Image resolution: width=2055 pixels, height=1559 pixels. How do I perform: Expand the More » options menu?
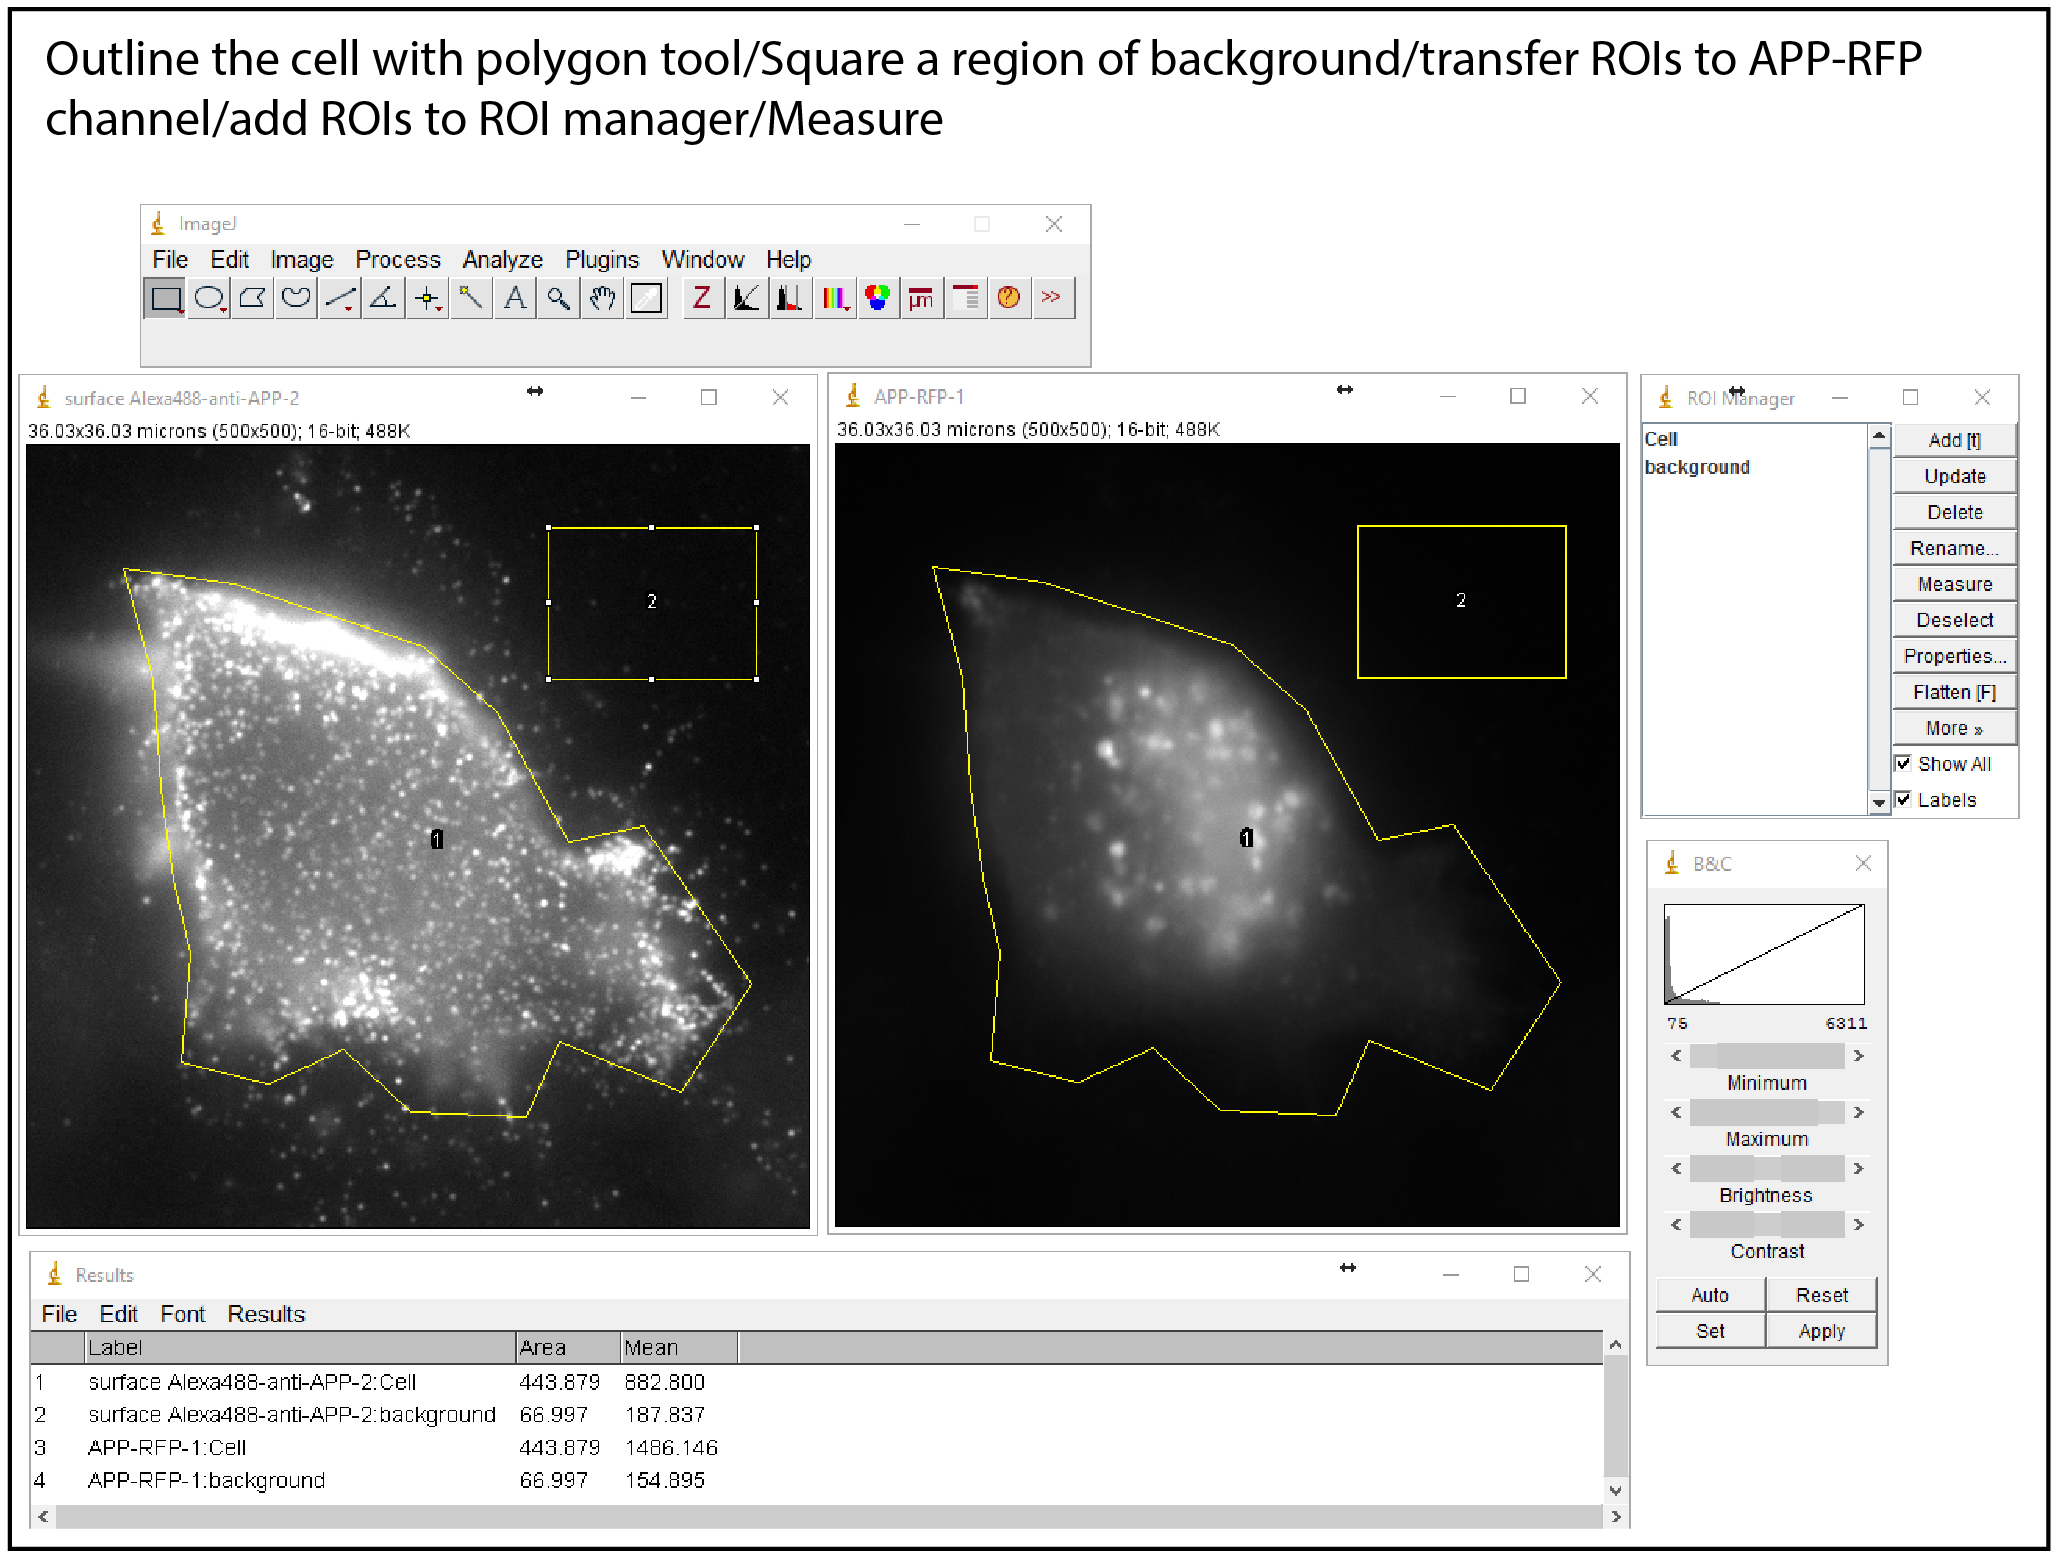tap(1954, 729)
